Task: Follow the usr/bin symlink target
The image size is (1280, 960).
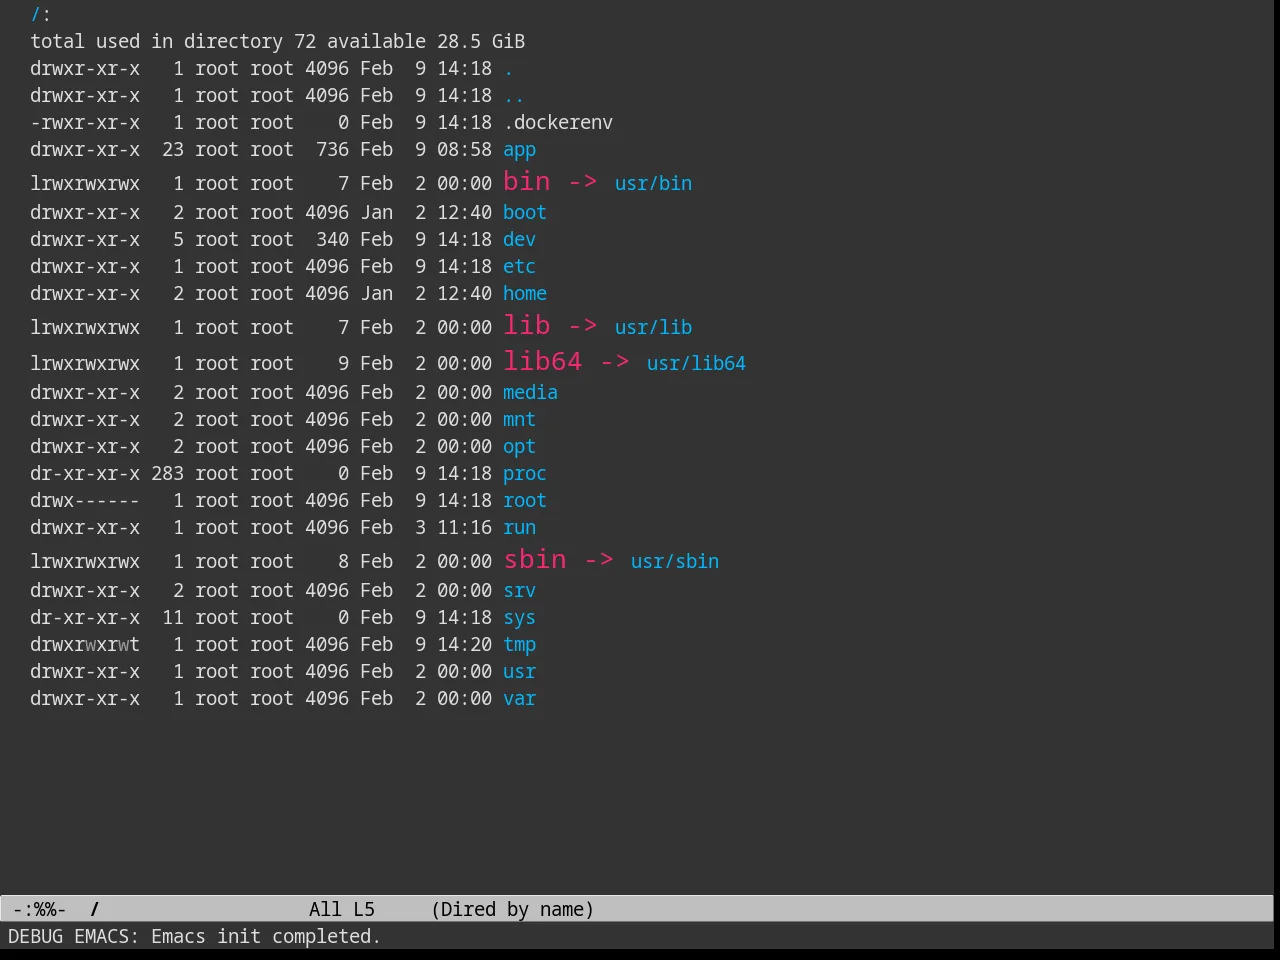Action: 653,183
